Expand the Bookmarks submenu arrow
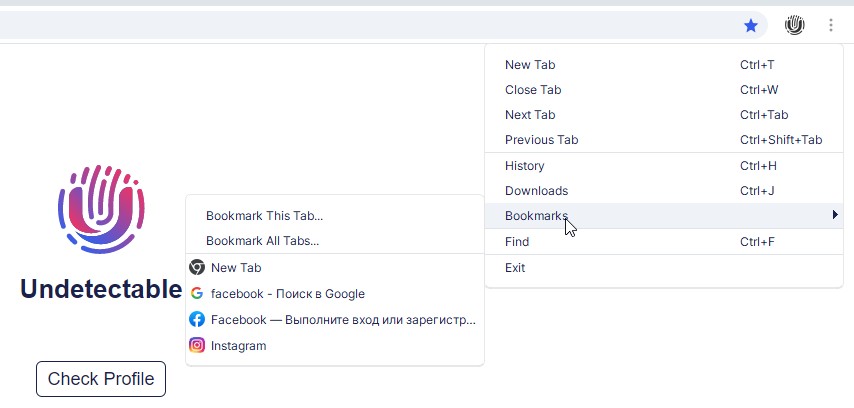 coord(835,215)
